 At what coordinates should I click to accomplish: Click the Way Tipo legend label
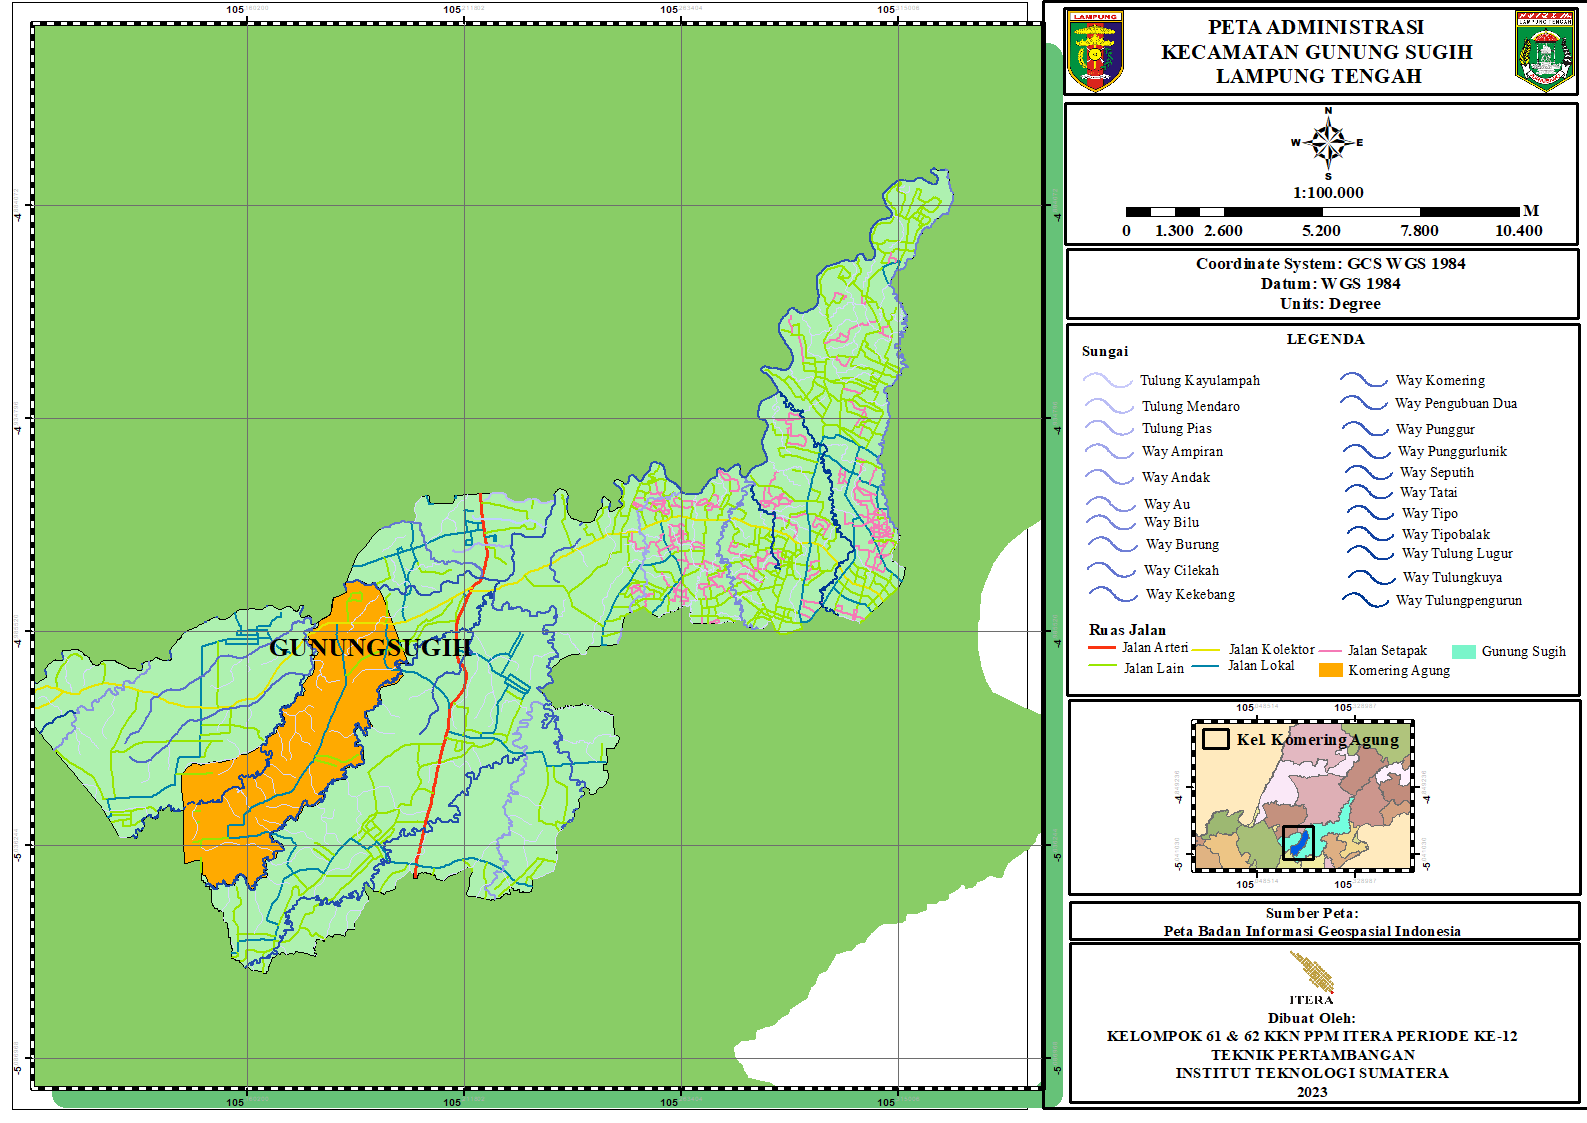pyautogui.click(x=1429, y=513)
